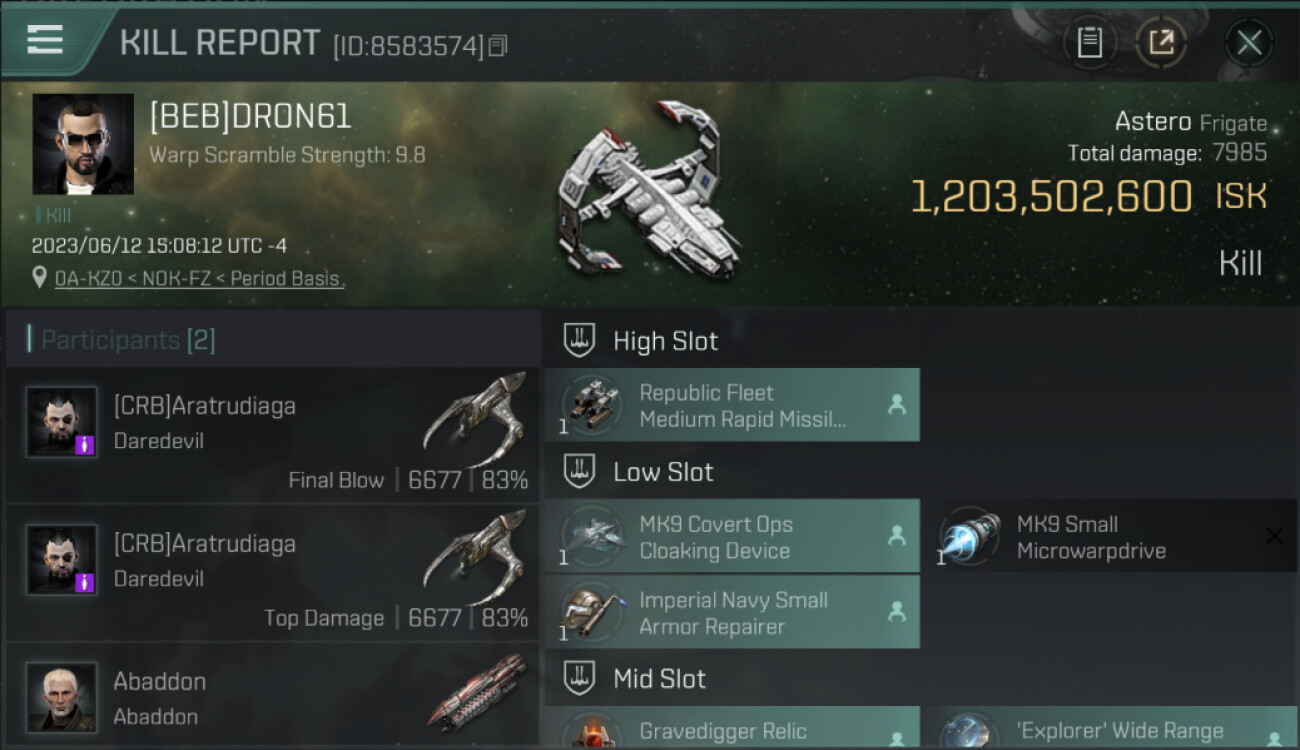
Task: Click the High Slot shield icon
Action: pyautogui.click(x=579, y=340)
